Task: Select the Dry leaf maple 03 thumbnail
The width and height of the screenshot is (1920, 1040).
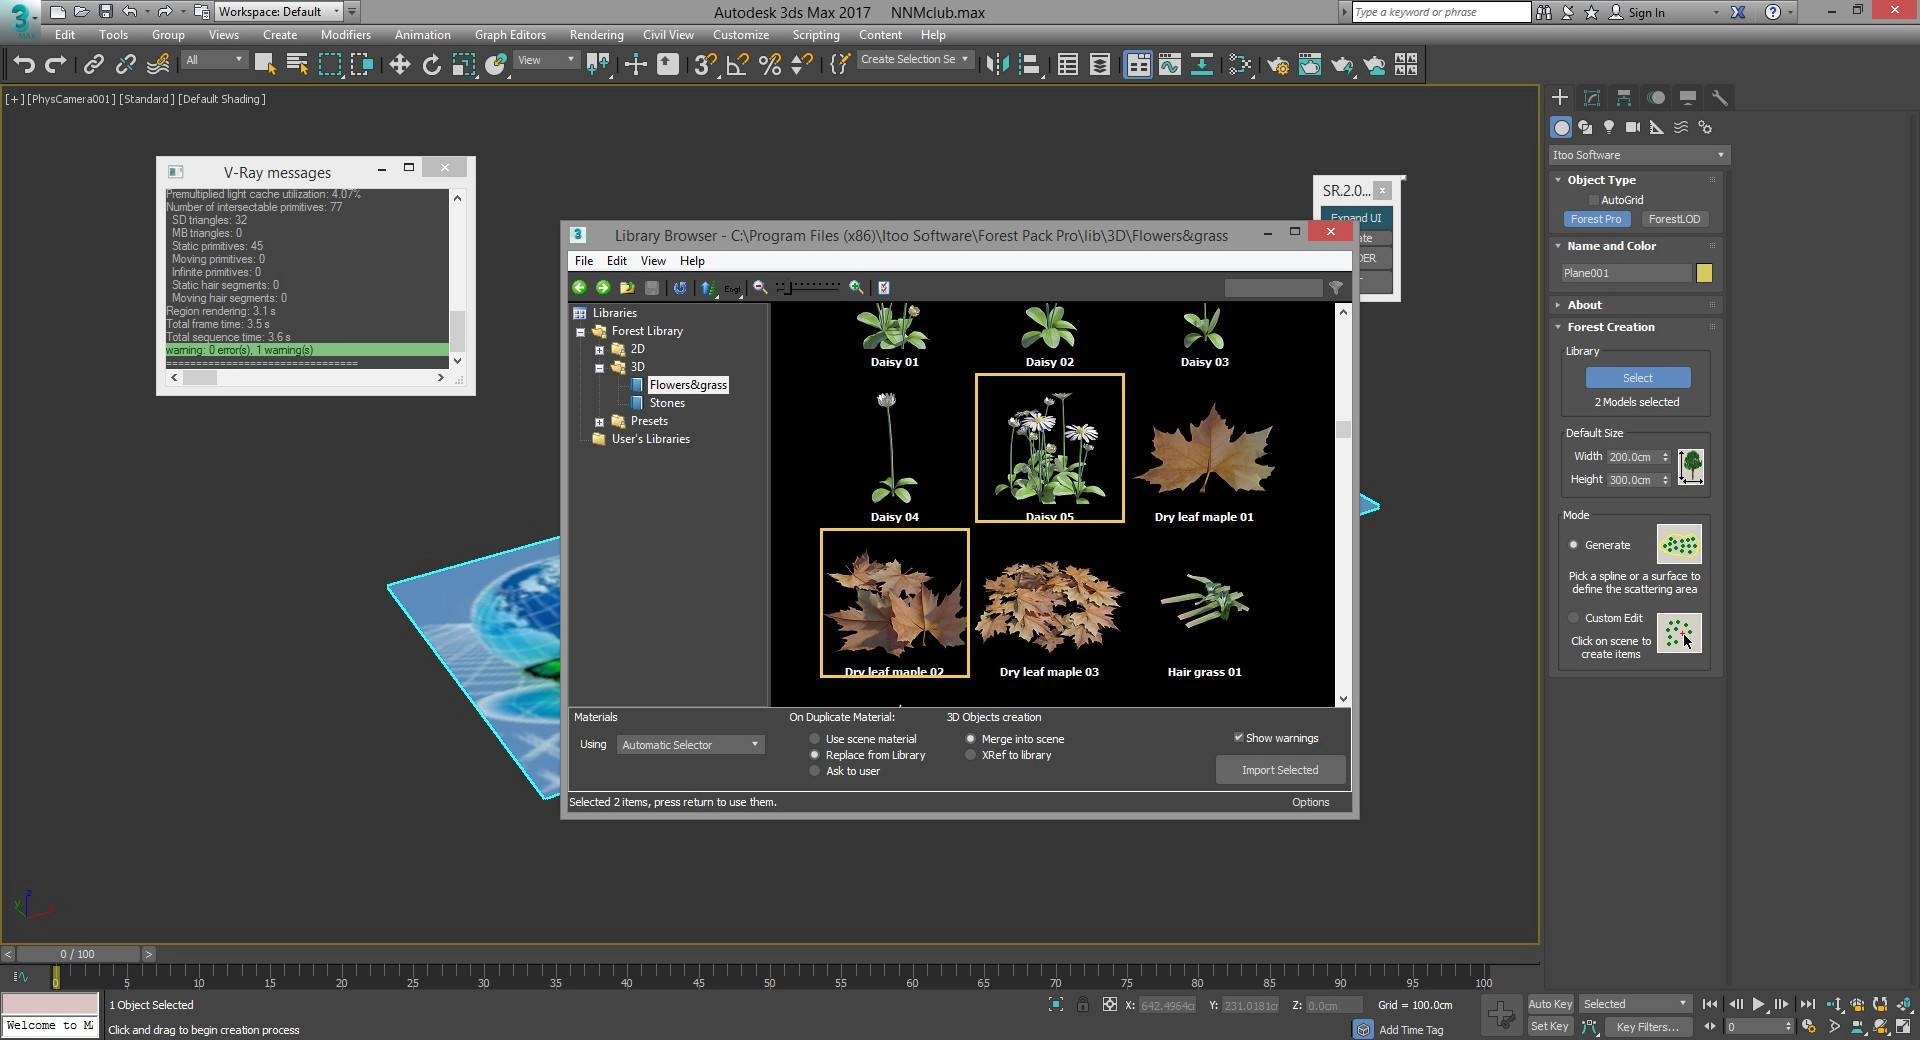Action: pyautogui.click(x=1049, y=604)
